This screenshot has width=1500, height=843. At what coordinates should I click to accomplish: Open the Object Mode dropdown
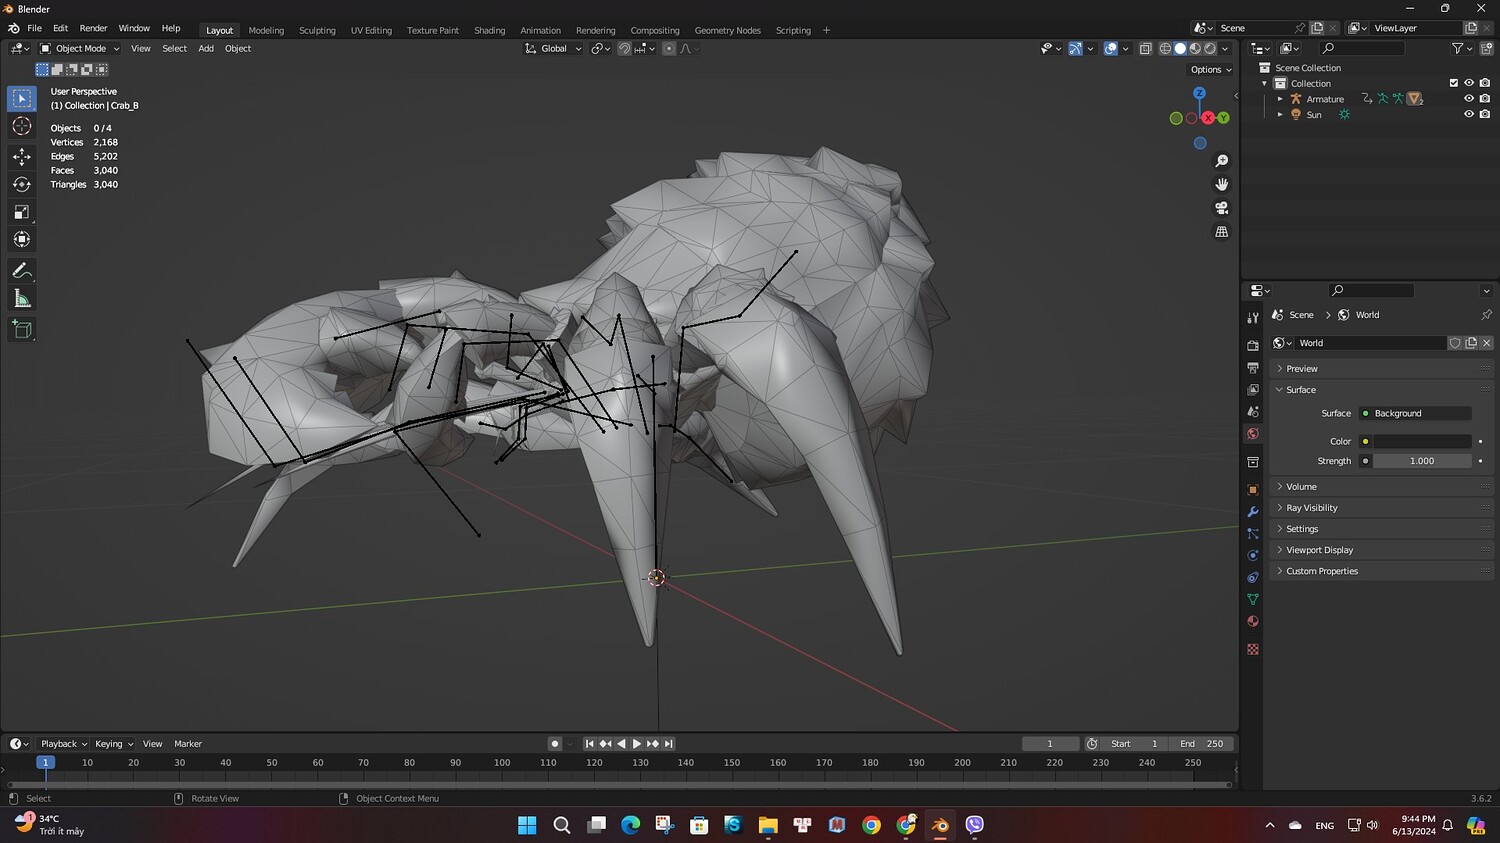pos(80,48)
